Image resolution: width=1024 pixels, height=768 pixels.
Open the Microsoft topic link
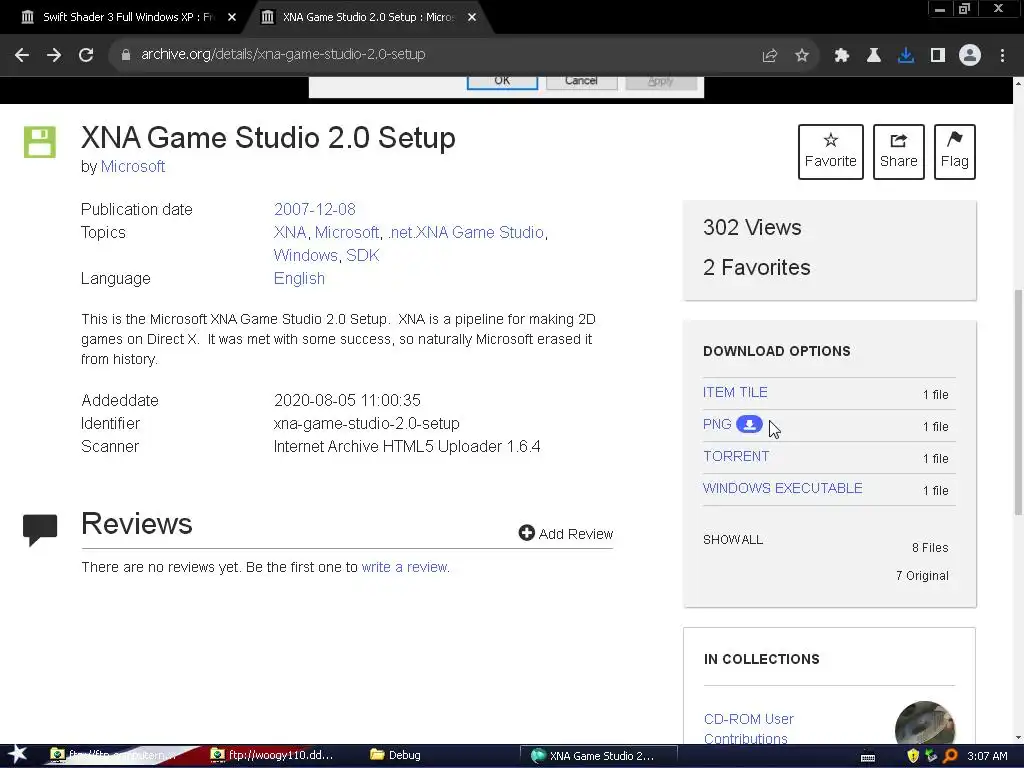point(347,232)
